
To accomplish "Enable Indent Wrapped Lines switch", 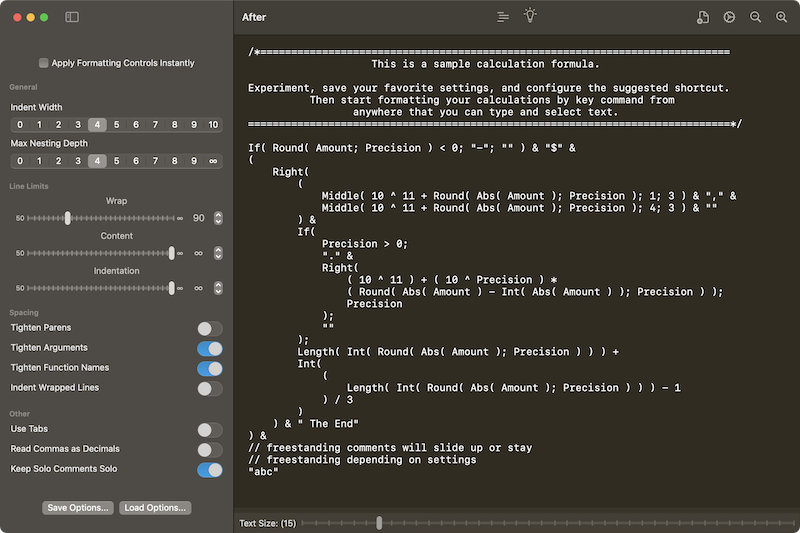I will tap(210, 389).
